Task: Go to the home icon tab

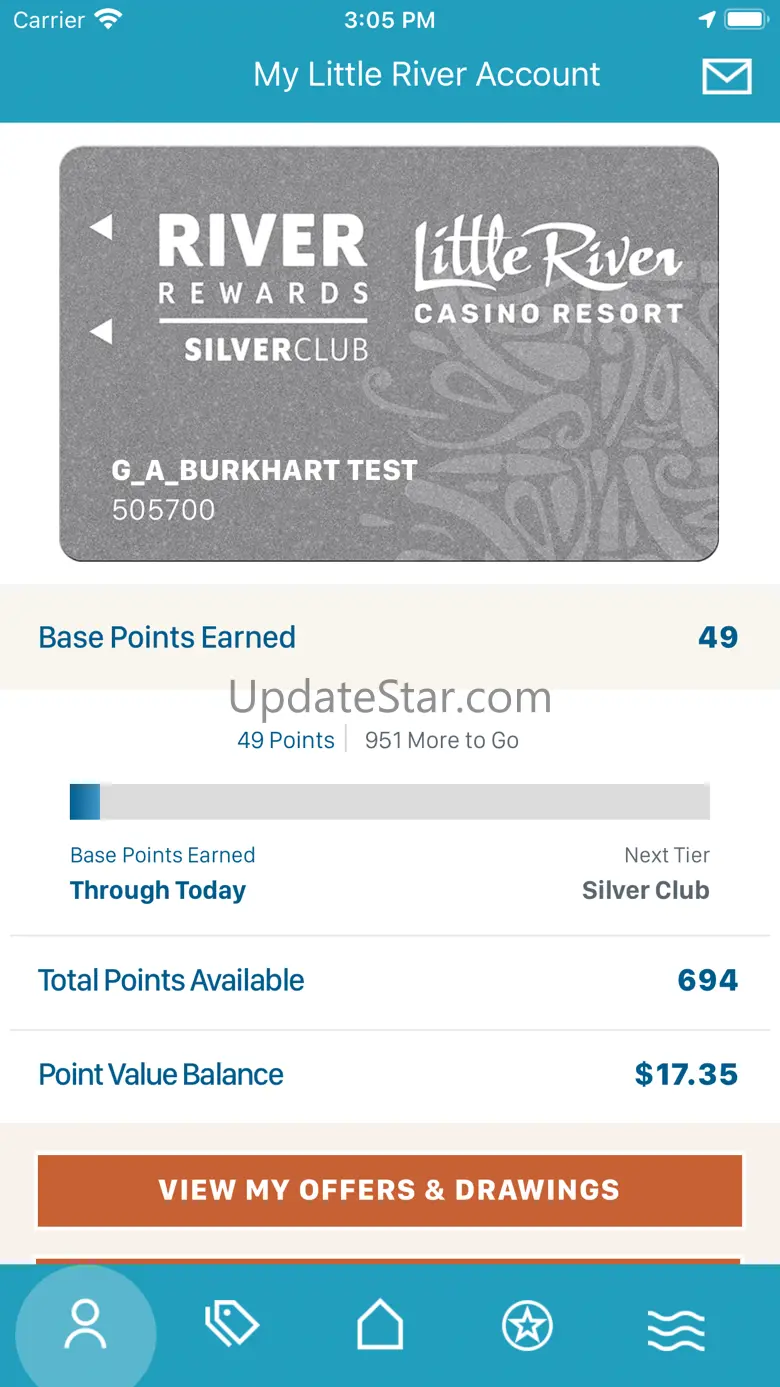Action: coord(380,1326)
